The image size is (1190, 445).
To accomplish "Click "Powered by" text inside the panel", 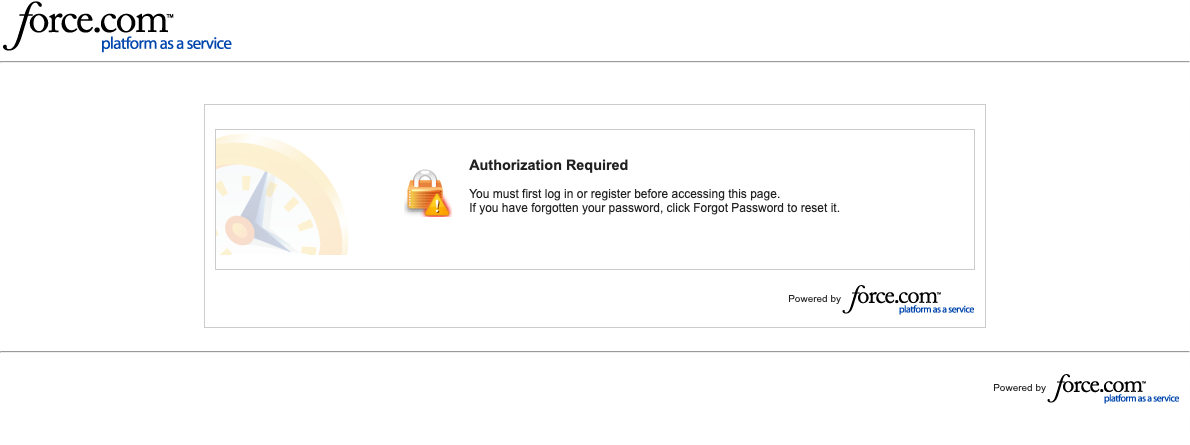I will click(x=814, y=299).
